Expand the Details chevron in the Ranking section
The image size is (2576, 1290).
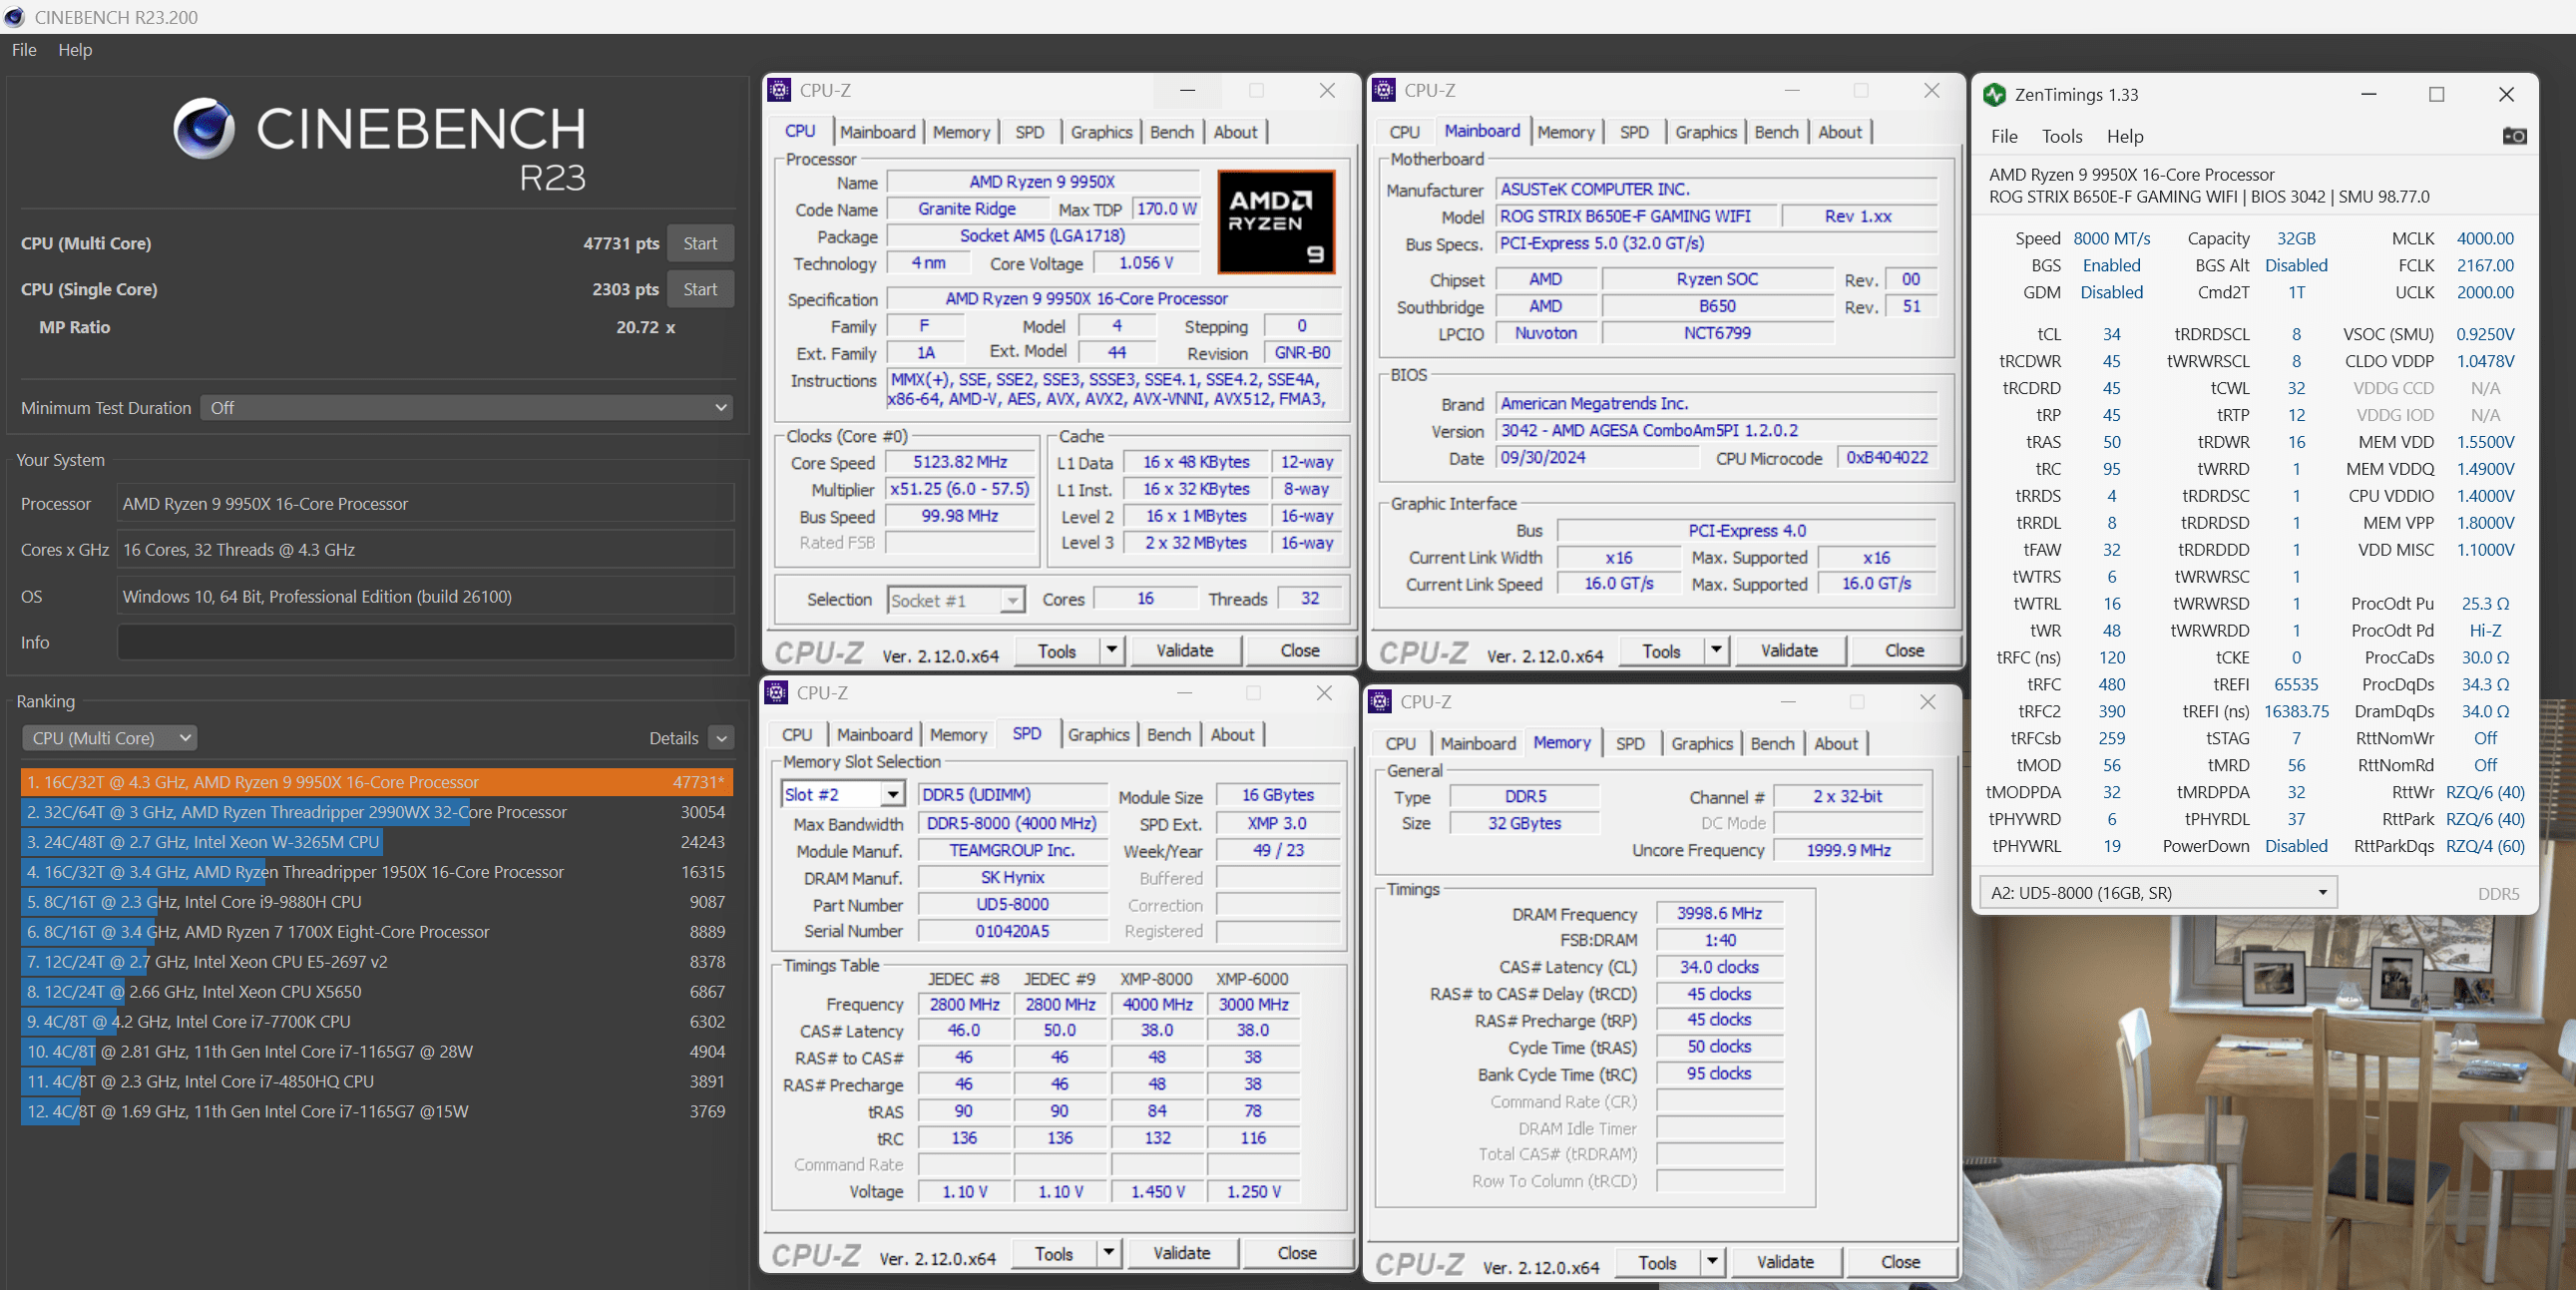[721, 738]
